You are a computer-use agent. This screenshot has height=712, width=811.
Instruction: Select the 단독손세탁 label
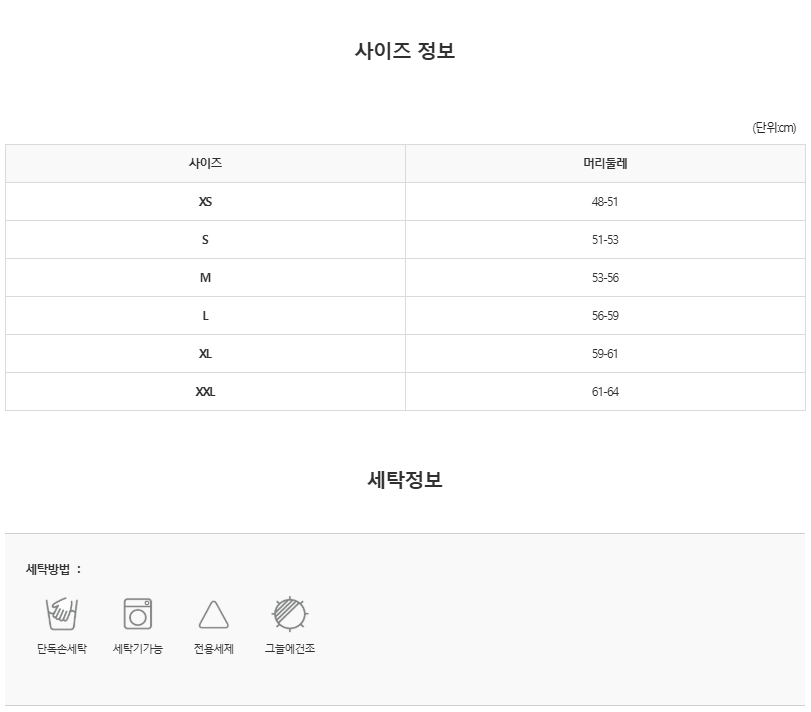62,648
